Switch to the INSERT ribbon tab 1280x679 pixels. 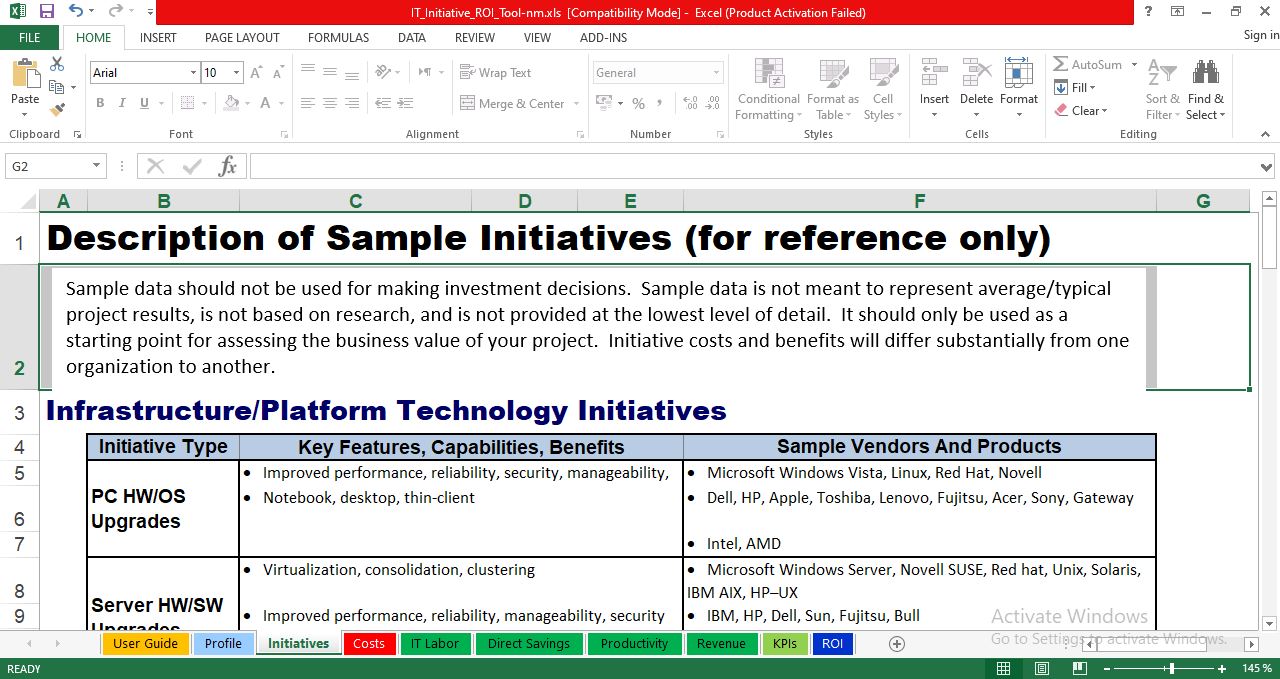158,37
